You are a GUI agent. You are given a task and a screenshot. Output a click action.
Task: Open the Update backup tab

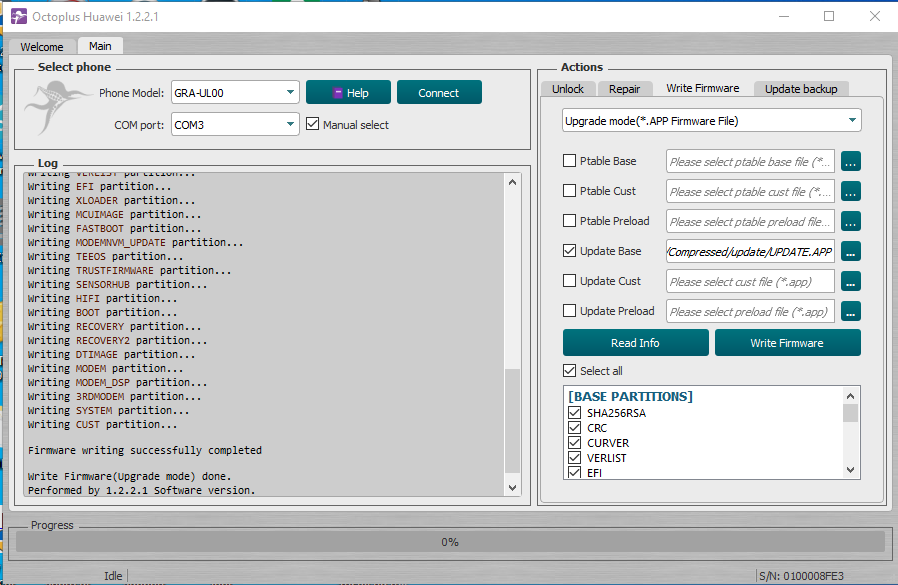pyautogui.click(x=801, y=89)
